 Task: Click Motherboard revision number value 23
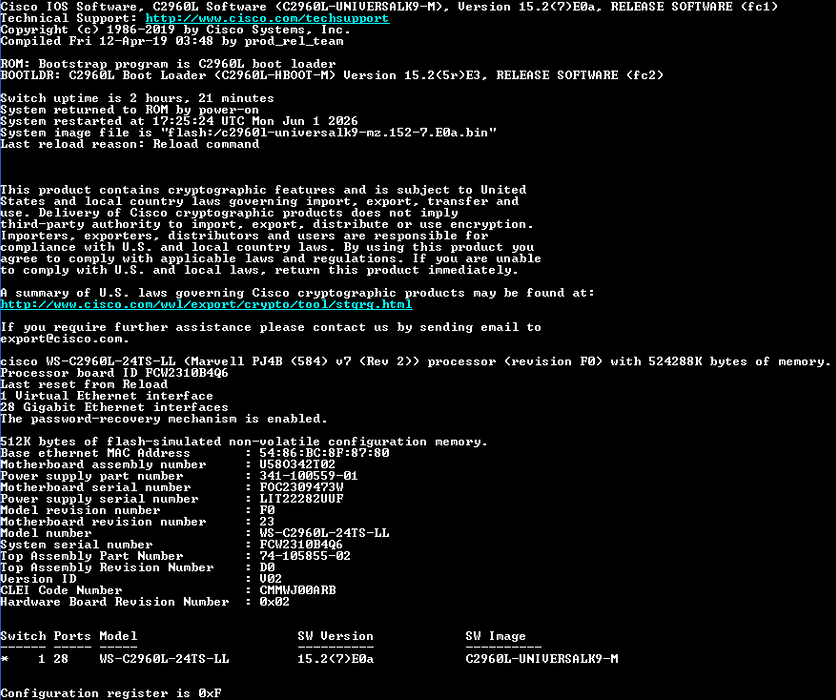(x=267, y=522)
